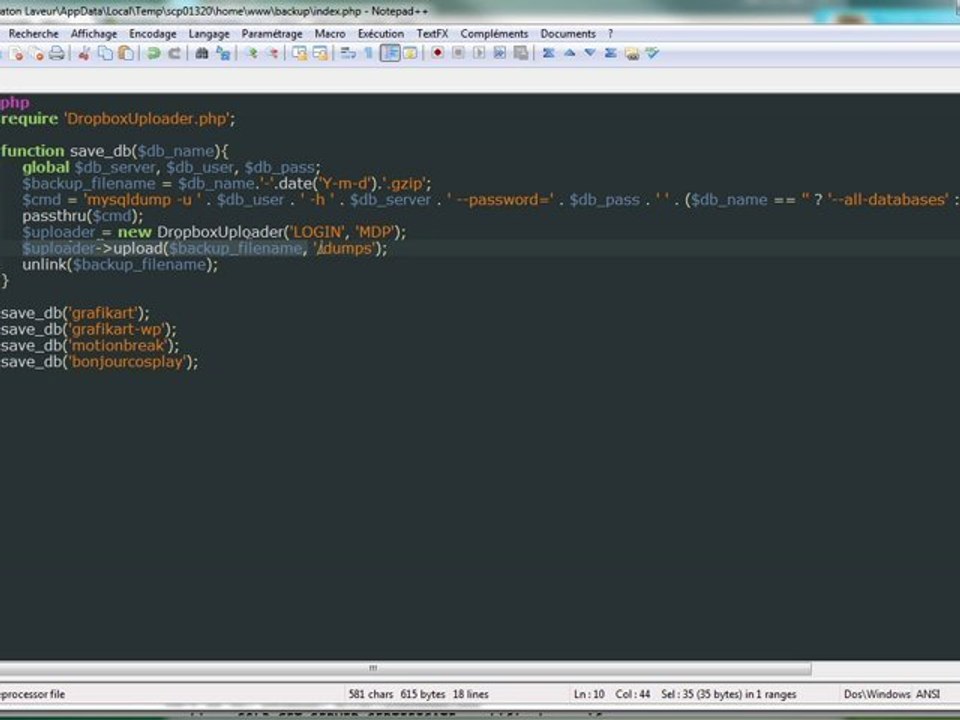The width and height of the screenshot is (960, 720).
Task: Click the Print icon in toolbar
Action: pos(57,54)
